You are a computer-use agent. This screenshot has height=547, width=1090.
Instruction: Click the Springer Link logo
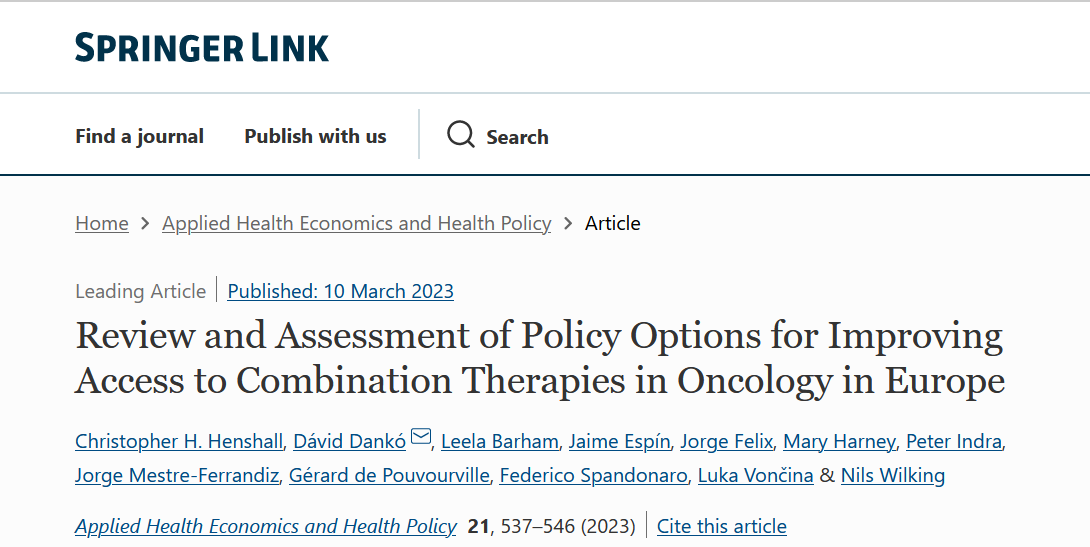pyautogui.click(x=202, y=47)
